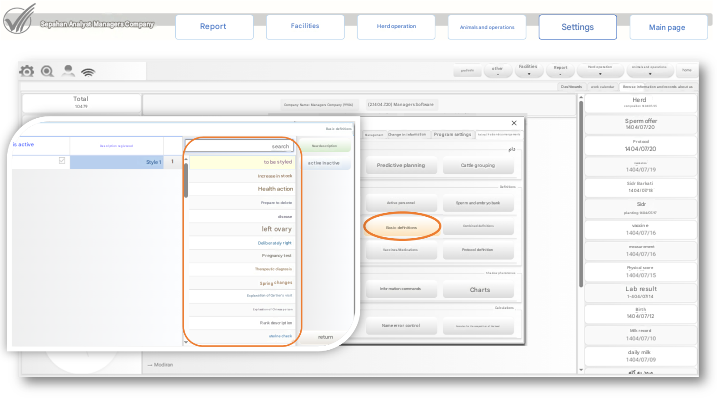The height and width of the screenshot is (403, 717).
Task: Click the Predictive planning button
Action: pos(401,165)
